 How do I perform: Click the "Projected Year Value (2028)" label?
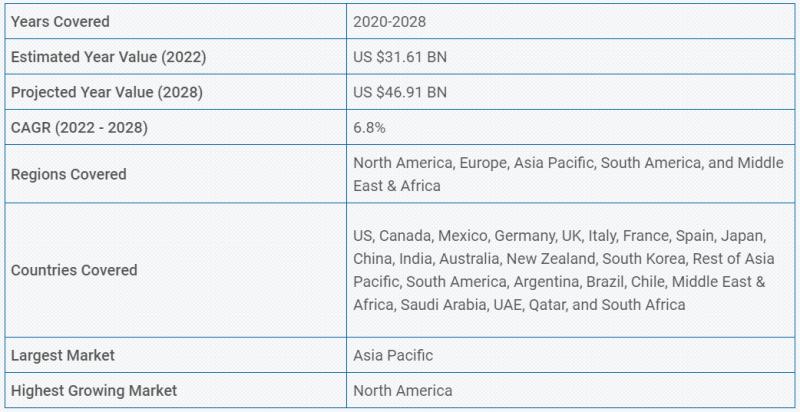(x=107, y=93)
